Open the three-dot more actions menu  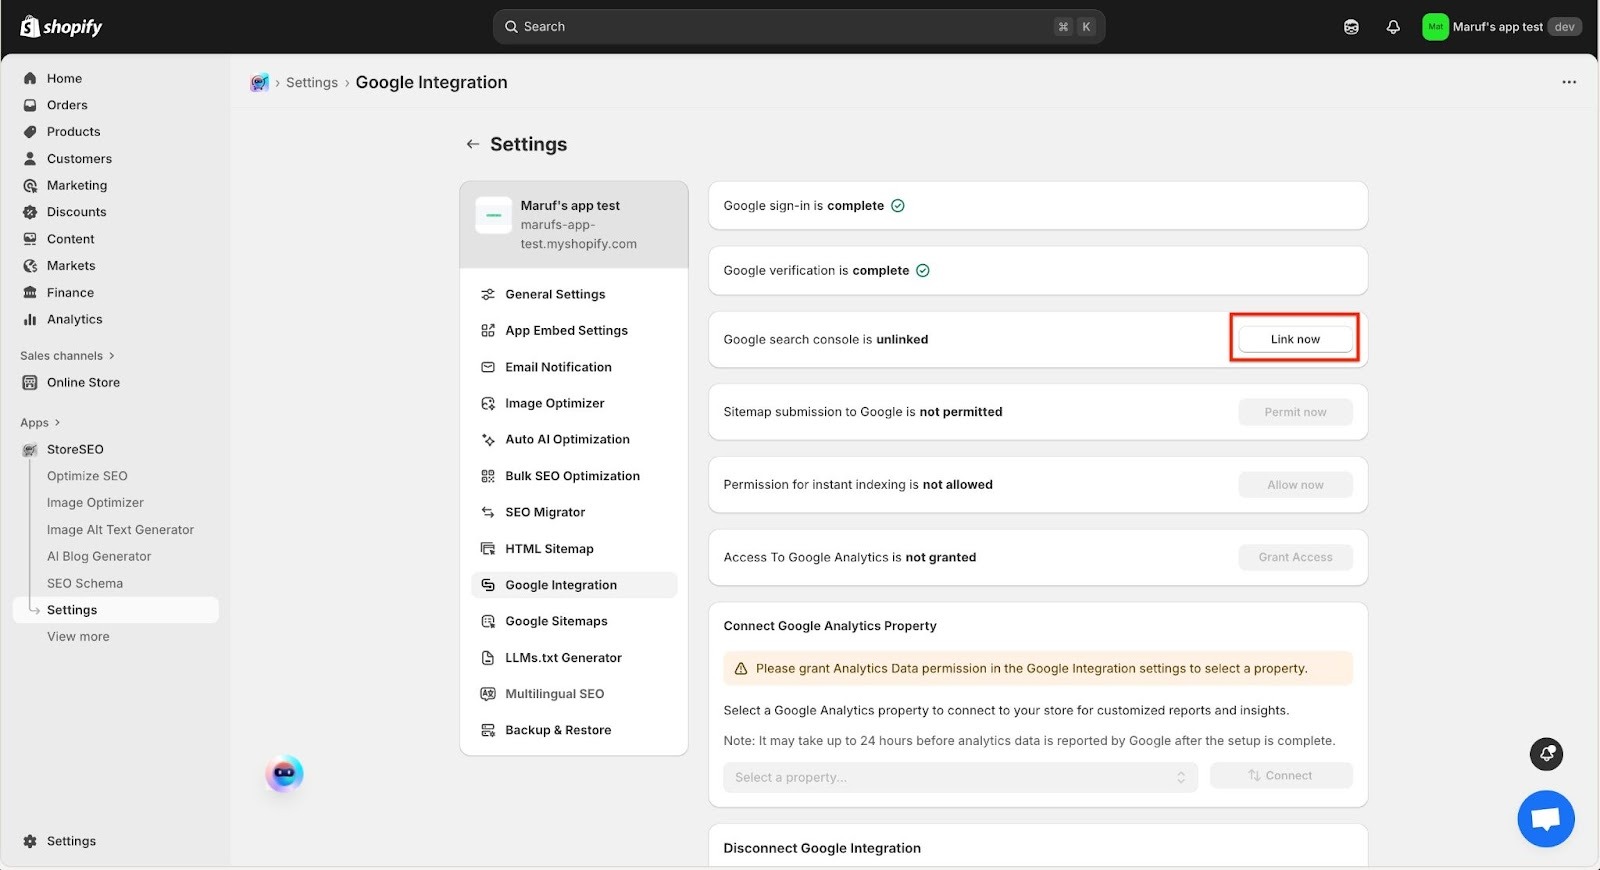pyautogui.click(x=1569, y=82)
